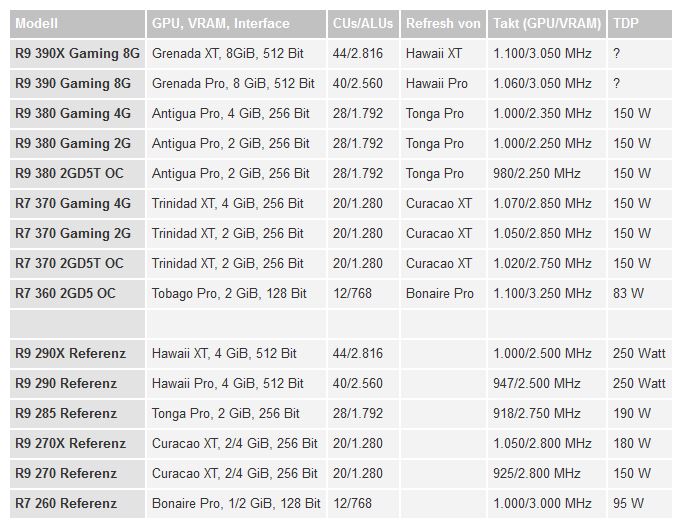The height and width of the screenshot is (526, 692).
Task: Select the Takt (GPU/VRAM) header
Action: click(547, 23)
